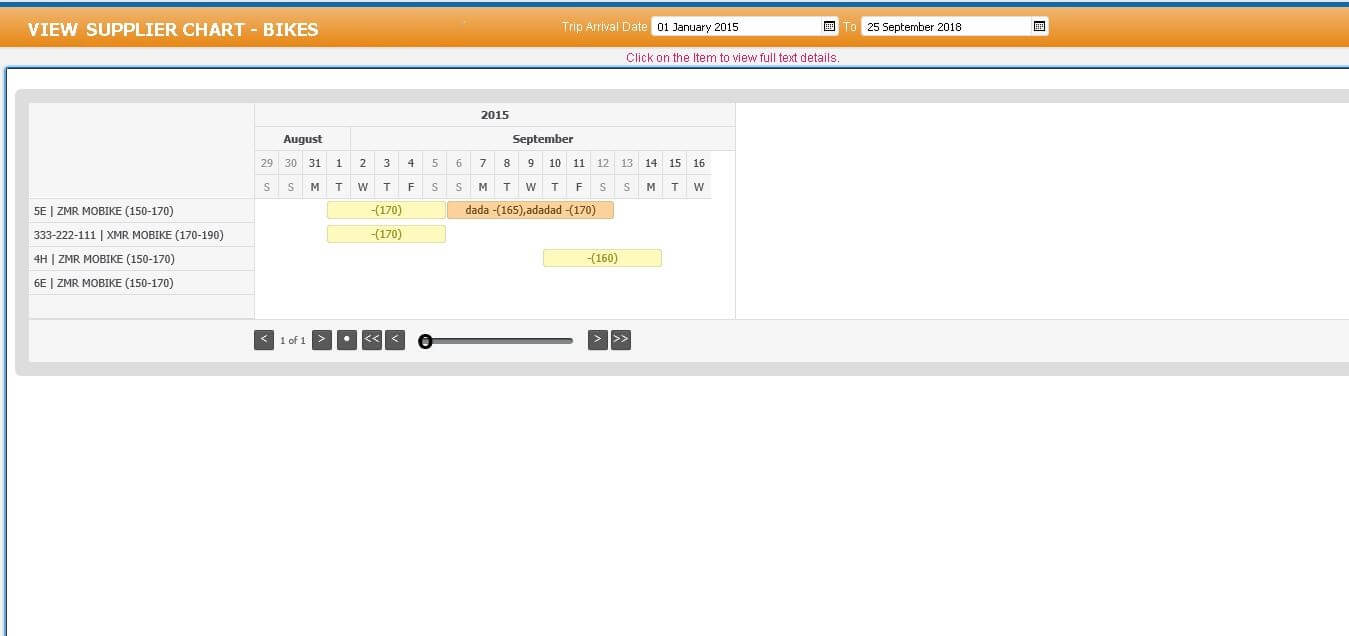Image resolution: width=1349 pixels, height=636 pixels.
Task: Open the orange 'dada -(165),adadad -(170)' booking
Action: click(530, 210)
